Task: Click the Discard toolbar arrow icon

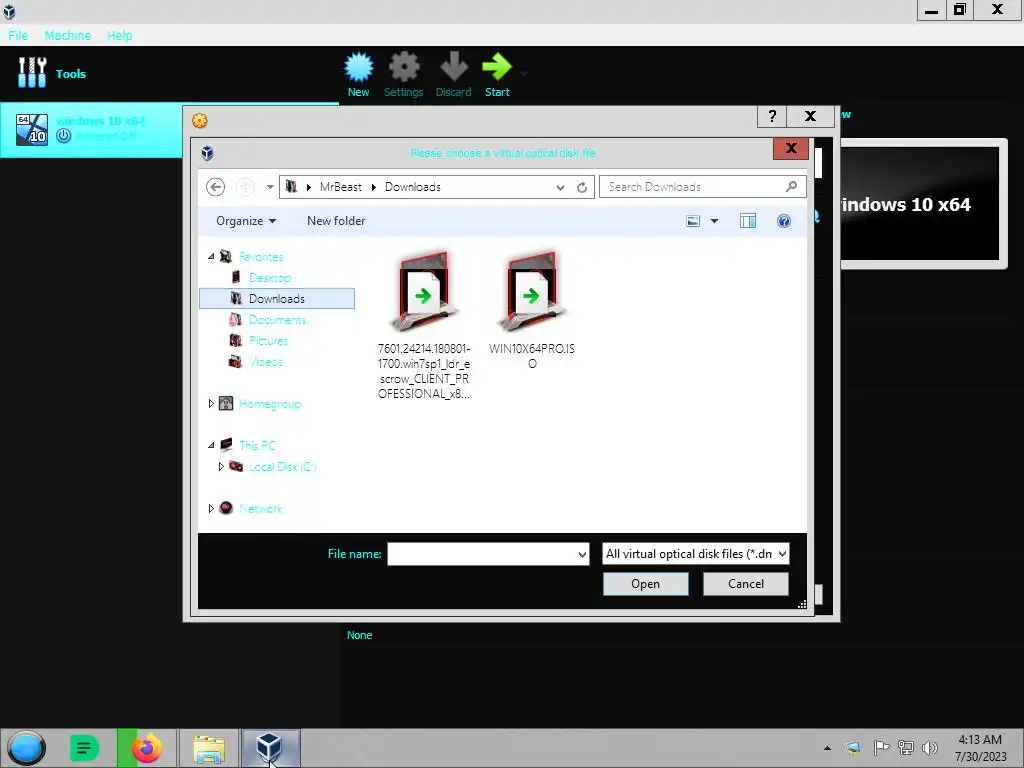Action: tap(454, 67)
